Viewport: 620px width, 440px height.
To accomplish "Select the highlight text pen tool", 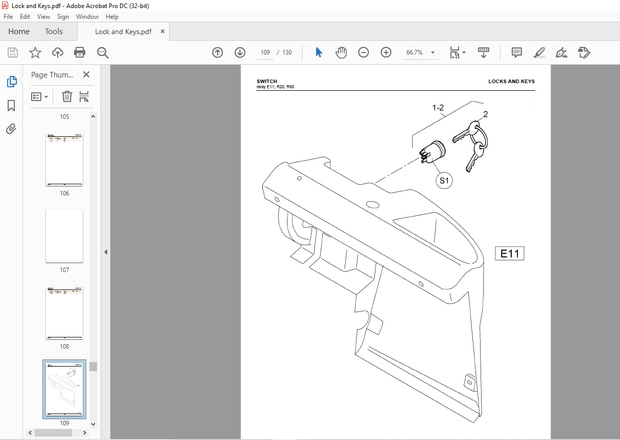I will 539,53.
